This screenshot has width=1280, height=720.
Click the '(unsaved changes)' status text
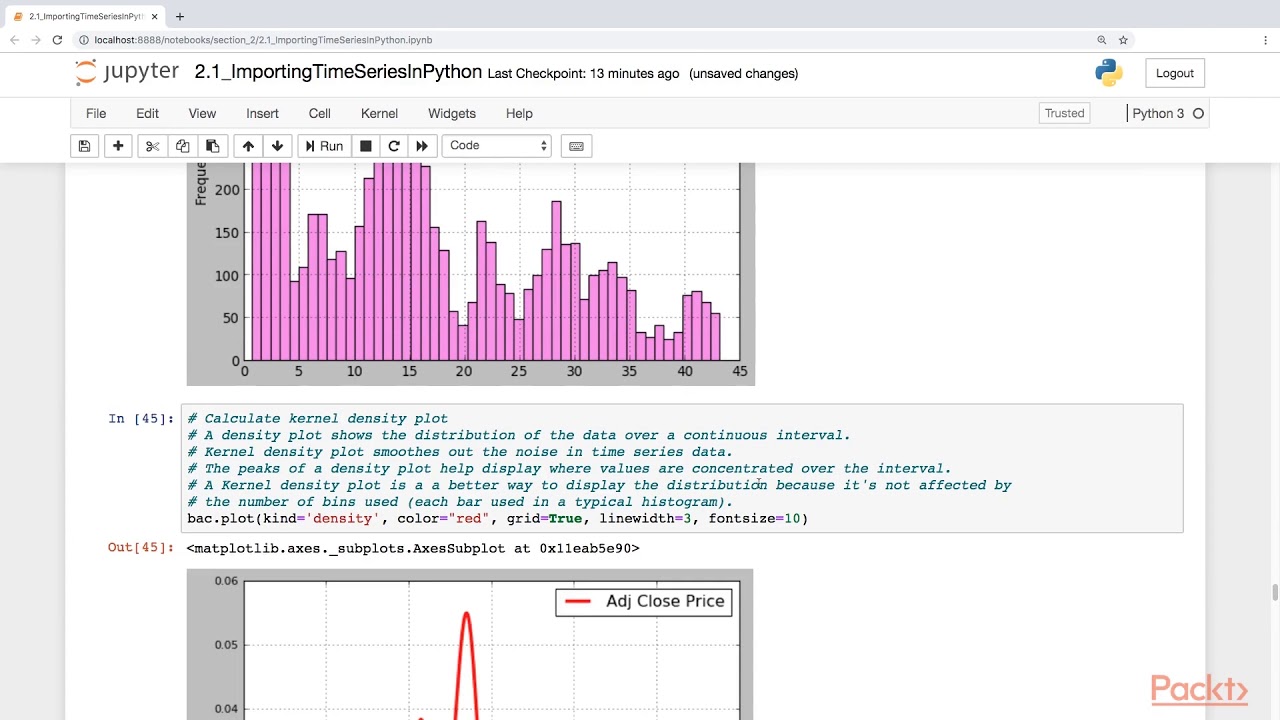point(744,73)
